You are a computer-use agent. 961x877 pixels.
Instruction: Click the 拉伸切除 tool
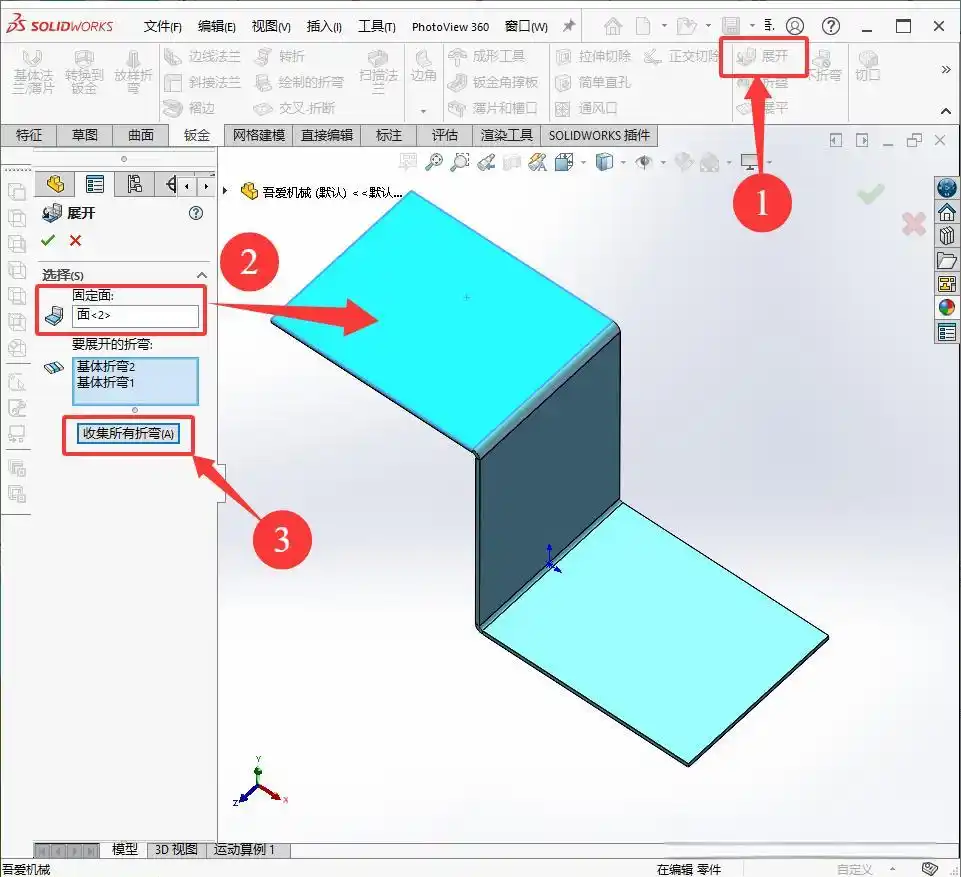pos(593,56)
